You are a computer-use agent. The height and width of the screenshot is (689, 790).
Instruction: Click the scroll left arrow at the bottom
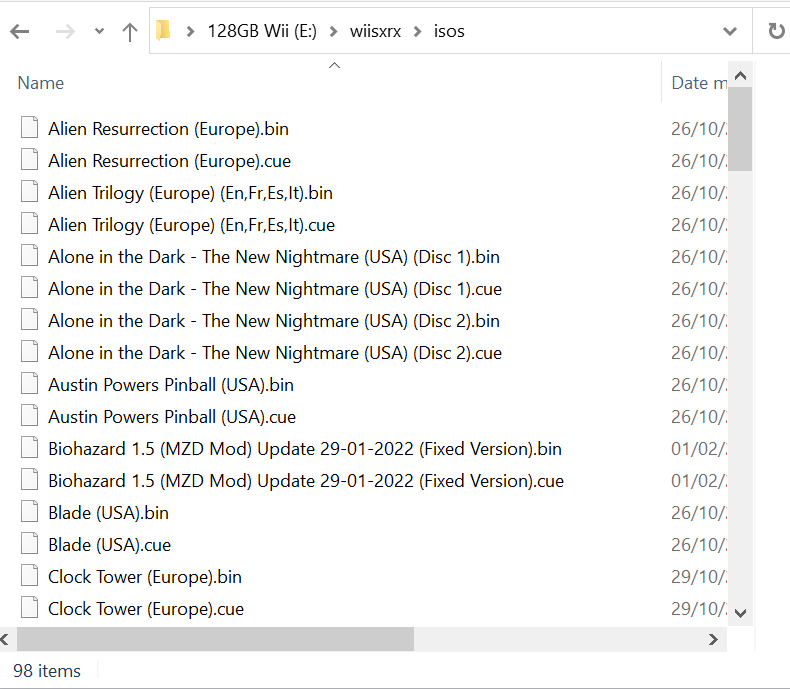coord(5,639)
